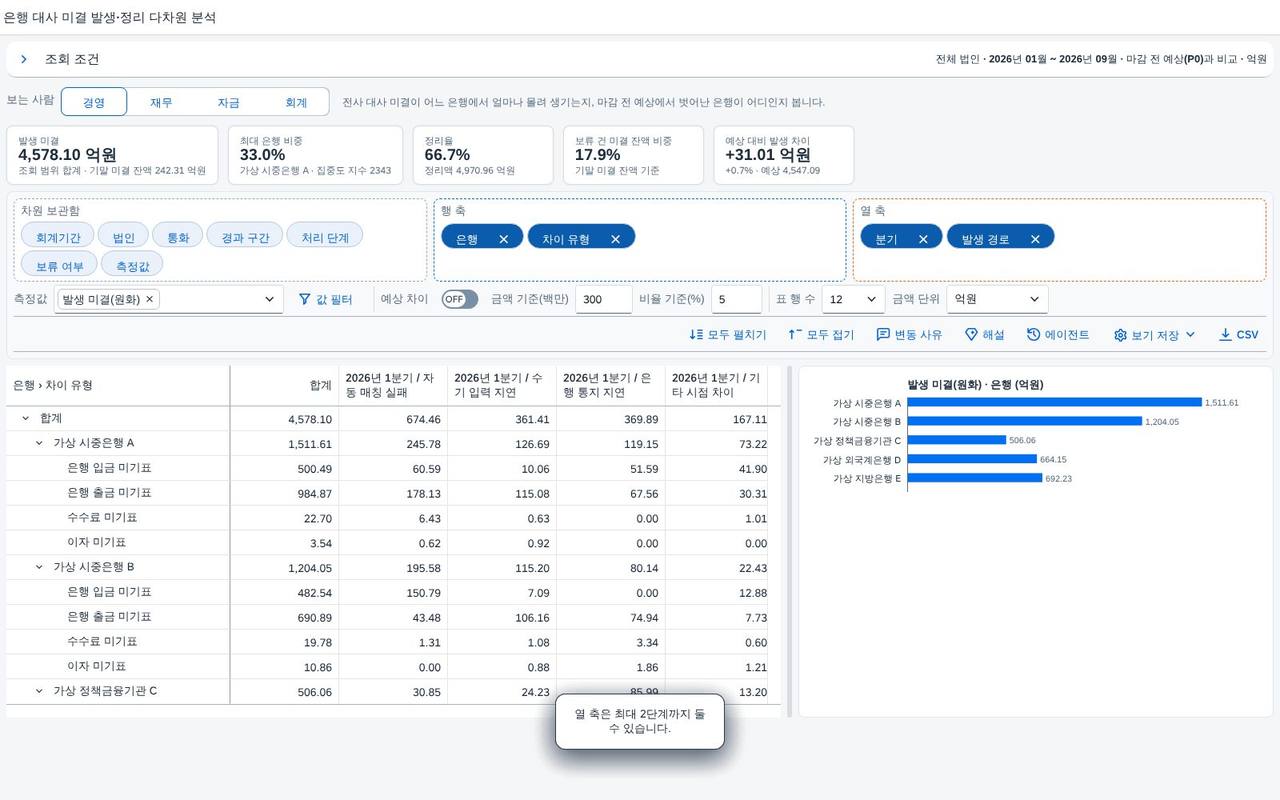Select the 법인 dimension chip

click(124, 236)
